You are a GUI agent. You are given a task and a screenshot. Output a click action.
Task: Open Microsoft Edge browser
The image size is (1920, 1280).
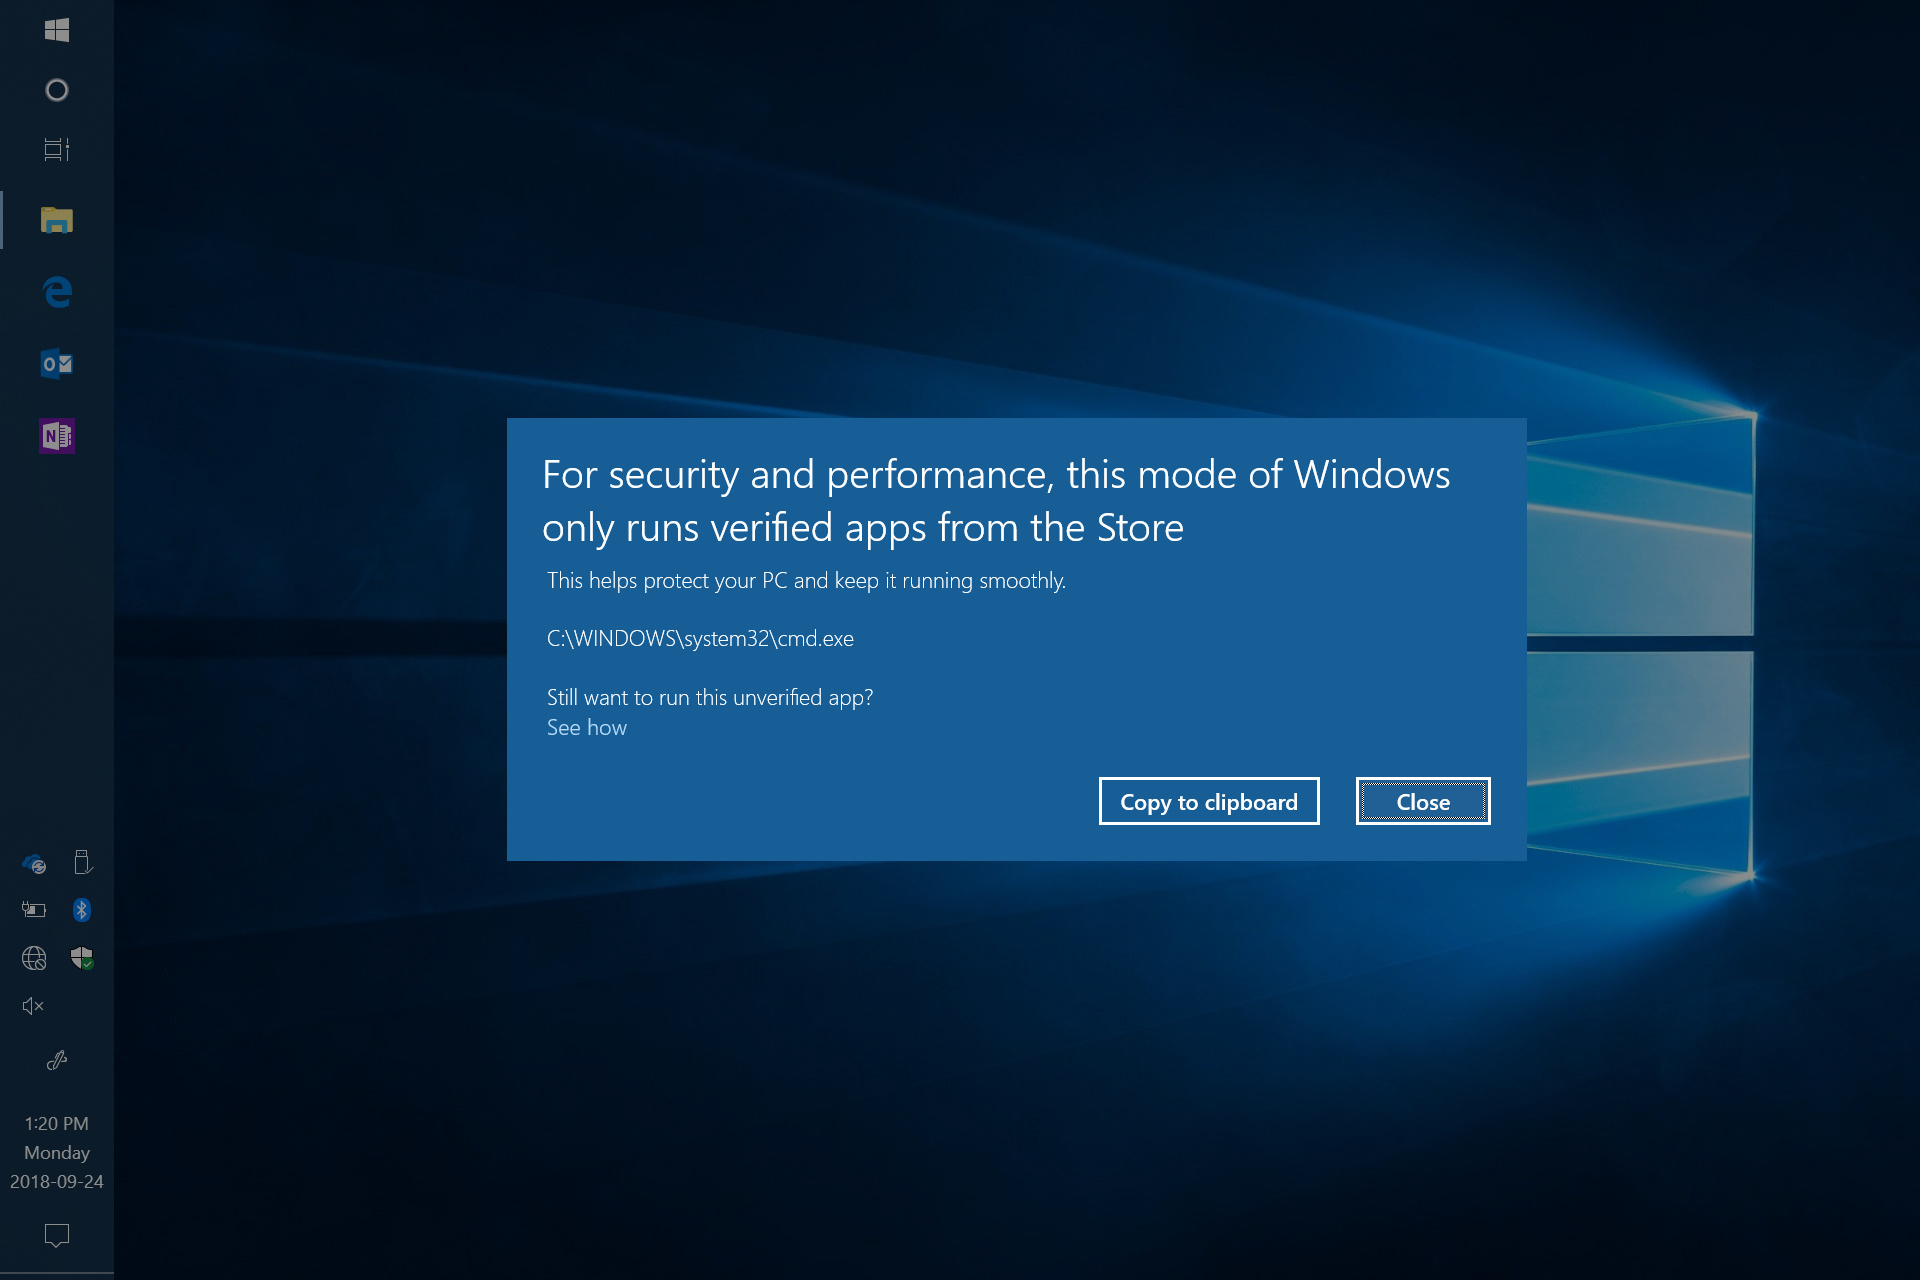coord(57,293)
